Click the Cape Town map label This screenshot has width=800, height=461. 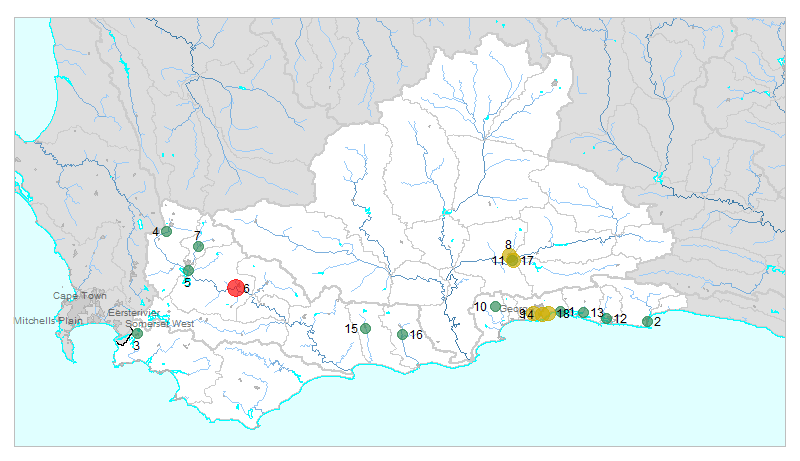pyautogui.click(x=80, y=296)
